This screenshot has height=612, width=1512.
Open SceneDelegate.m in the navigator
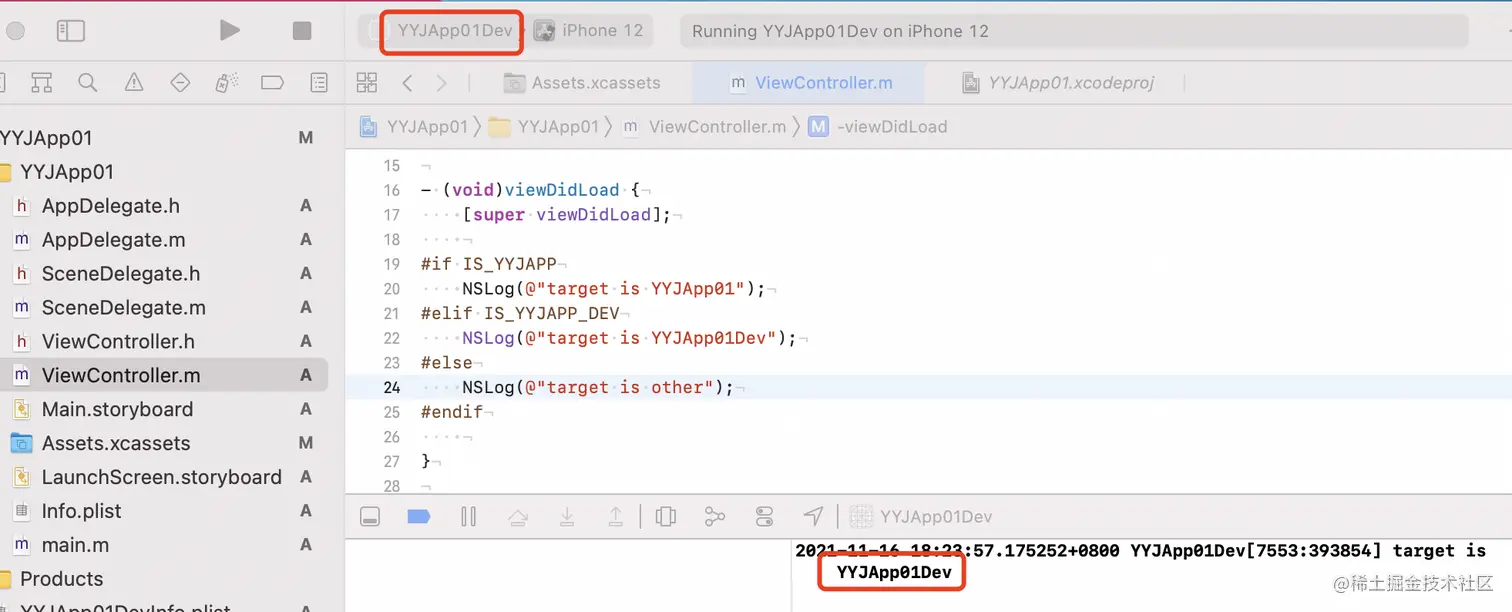pyautogui.click(x=164, y=308)
